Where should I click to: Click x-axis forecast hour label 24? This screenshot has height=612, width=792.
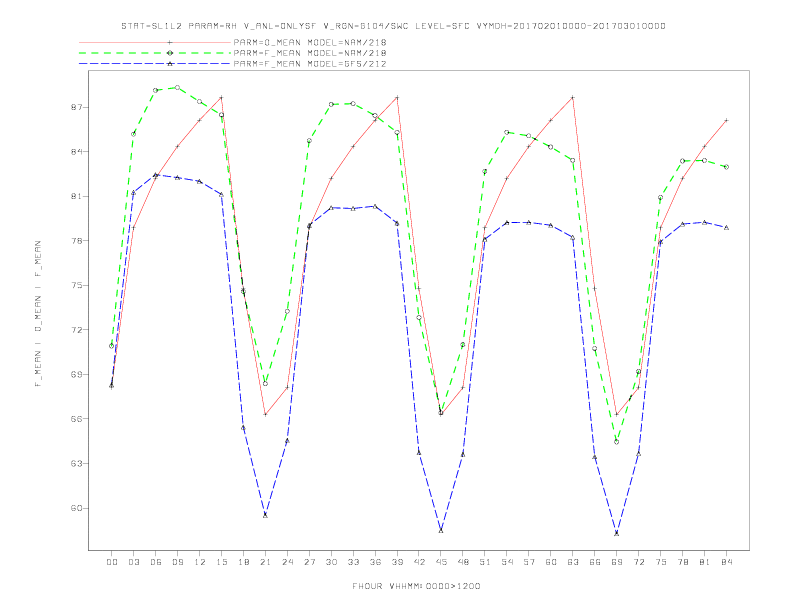tap(287, 562)
